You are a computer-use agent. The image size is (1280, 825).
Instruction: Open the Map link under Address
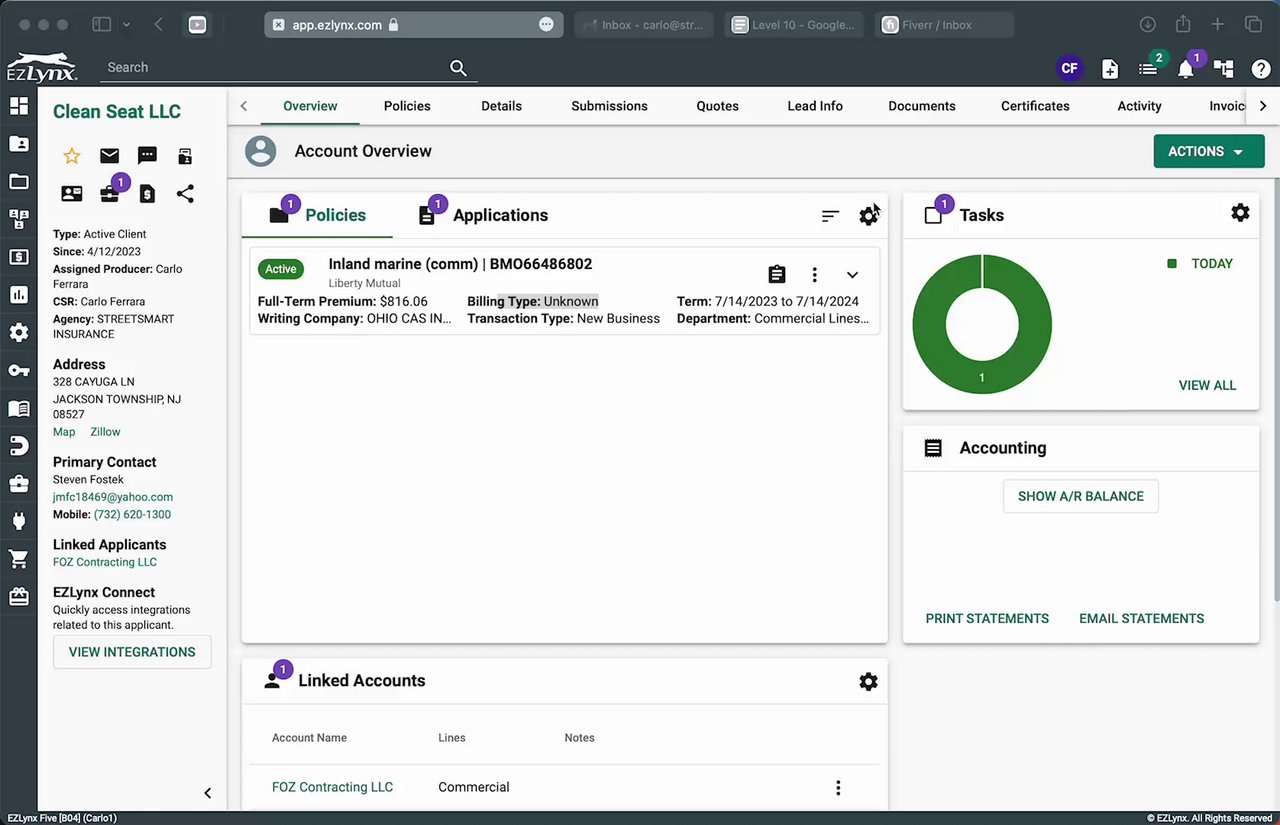[64, 432]
